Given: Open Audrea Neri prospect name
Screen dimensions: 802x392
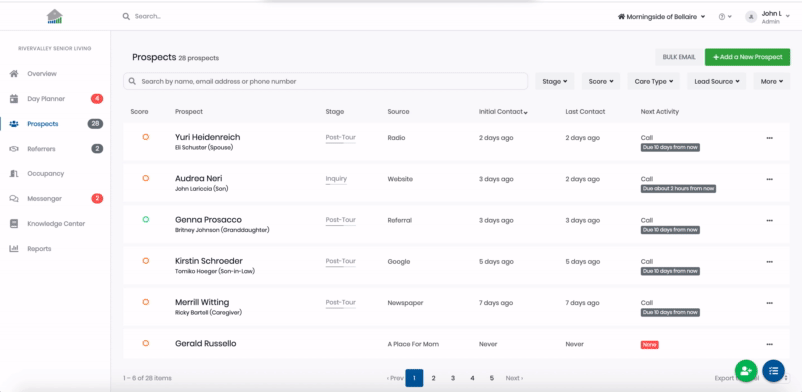Looking at the screenshot, I should 198,179.
